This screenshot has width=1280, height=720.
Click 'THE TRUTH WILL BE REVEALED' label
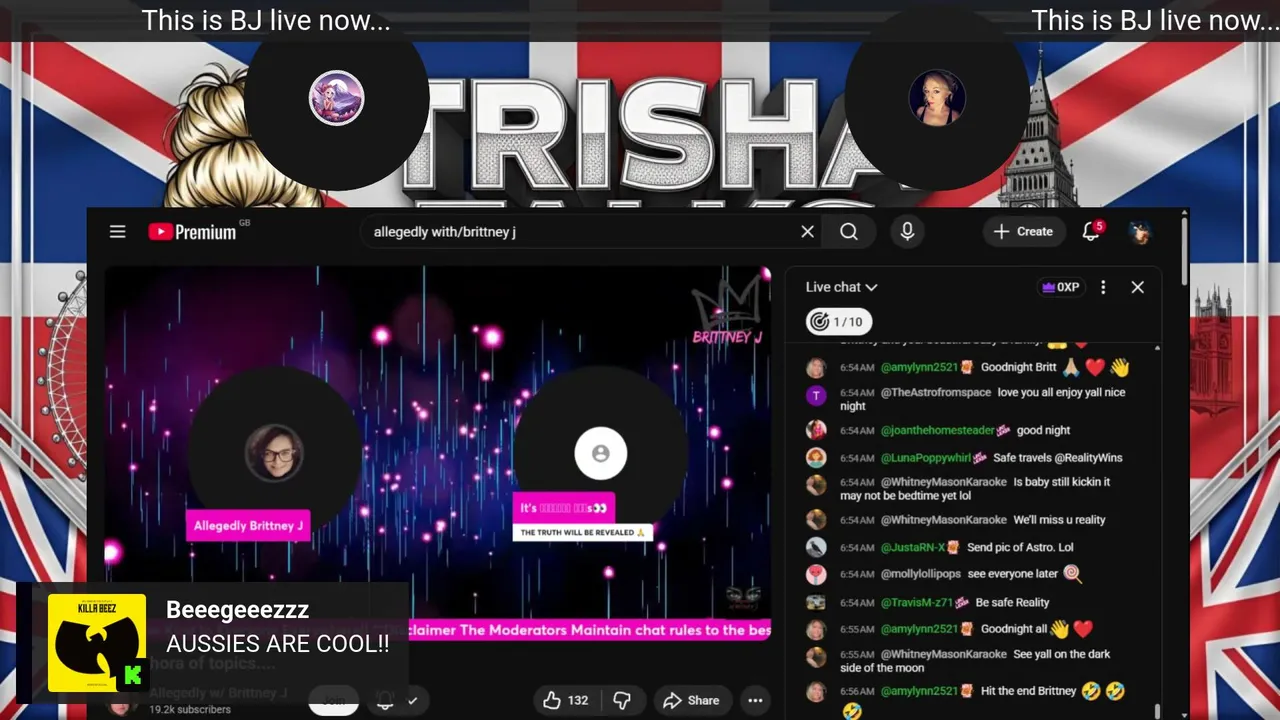coord(583,532)
